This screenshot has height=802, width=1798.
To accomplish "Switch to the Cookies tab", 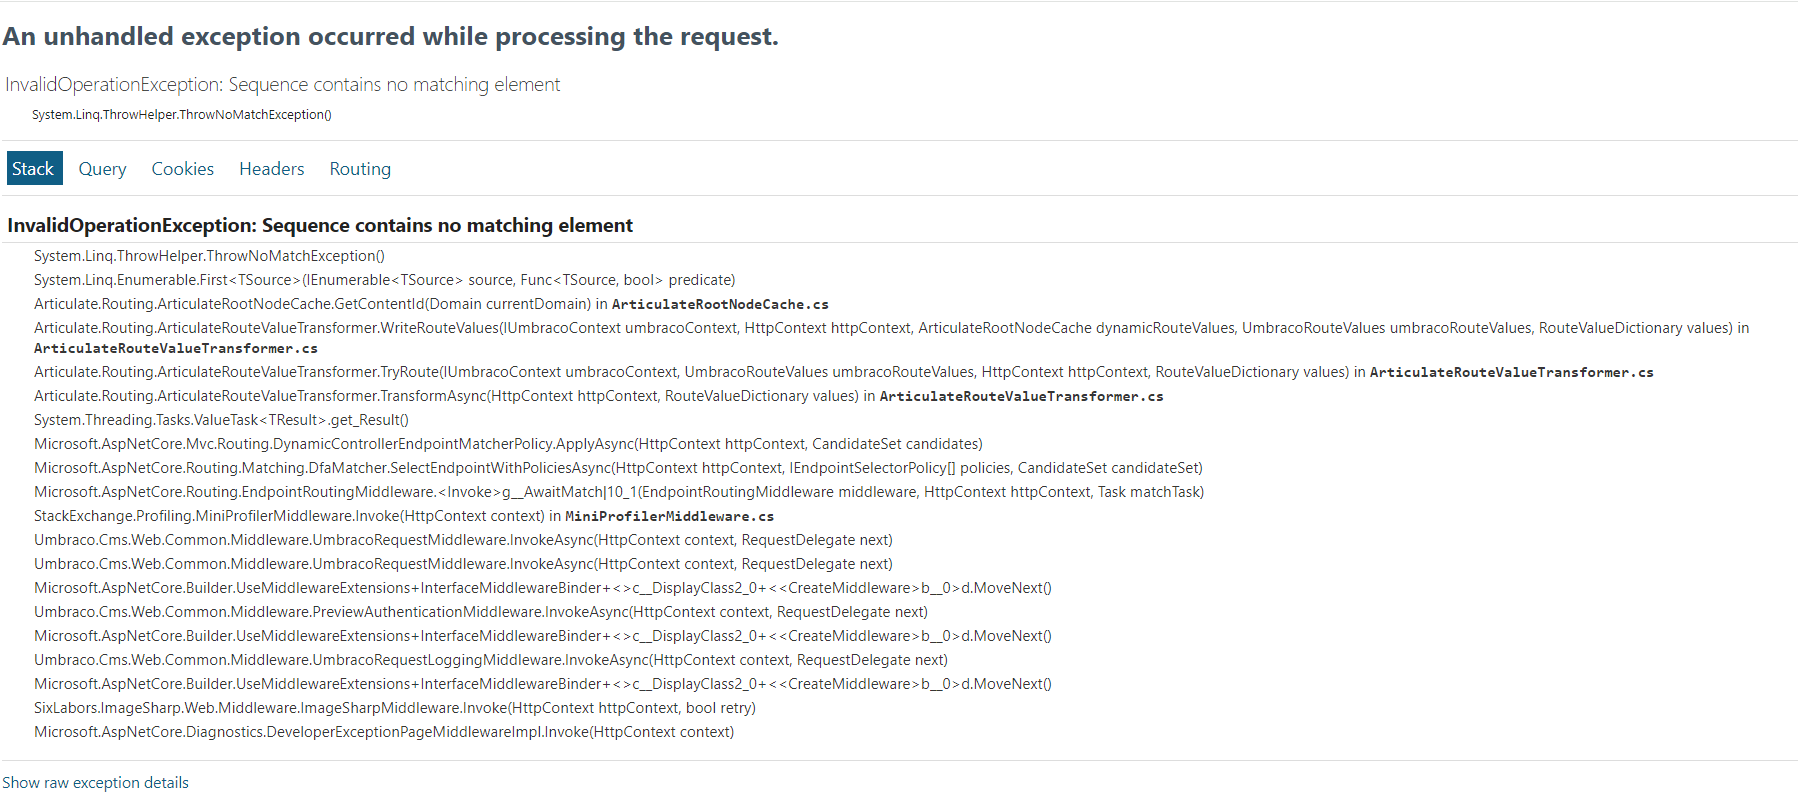I will point(183,168).
